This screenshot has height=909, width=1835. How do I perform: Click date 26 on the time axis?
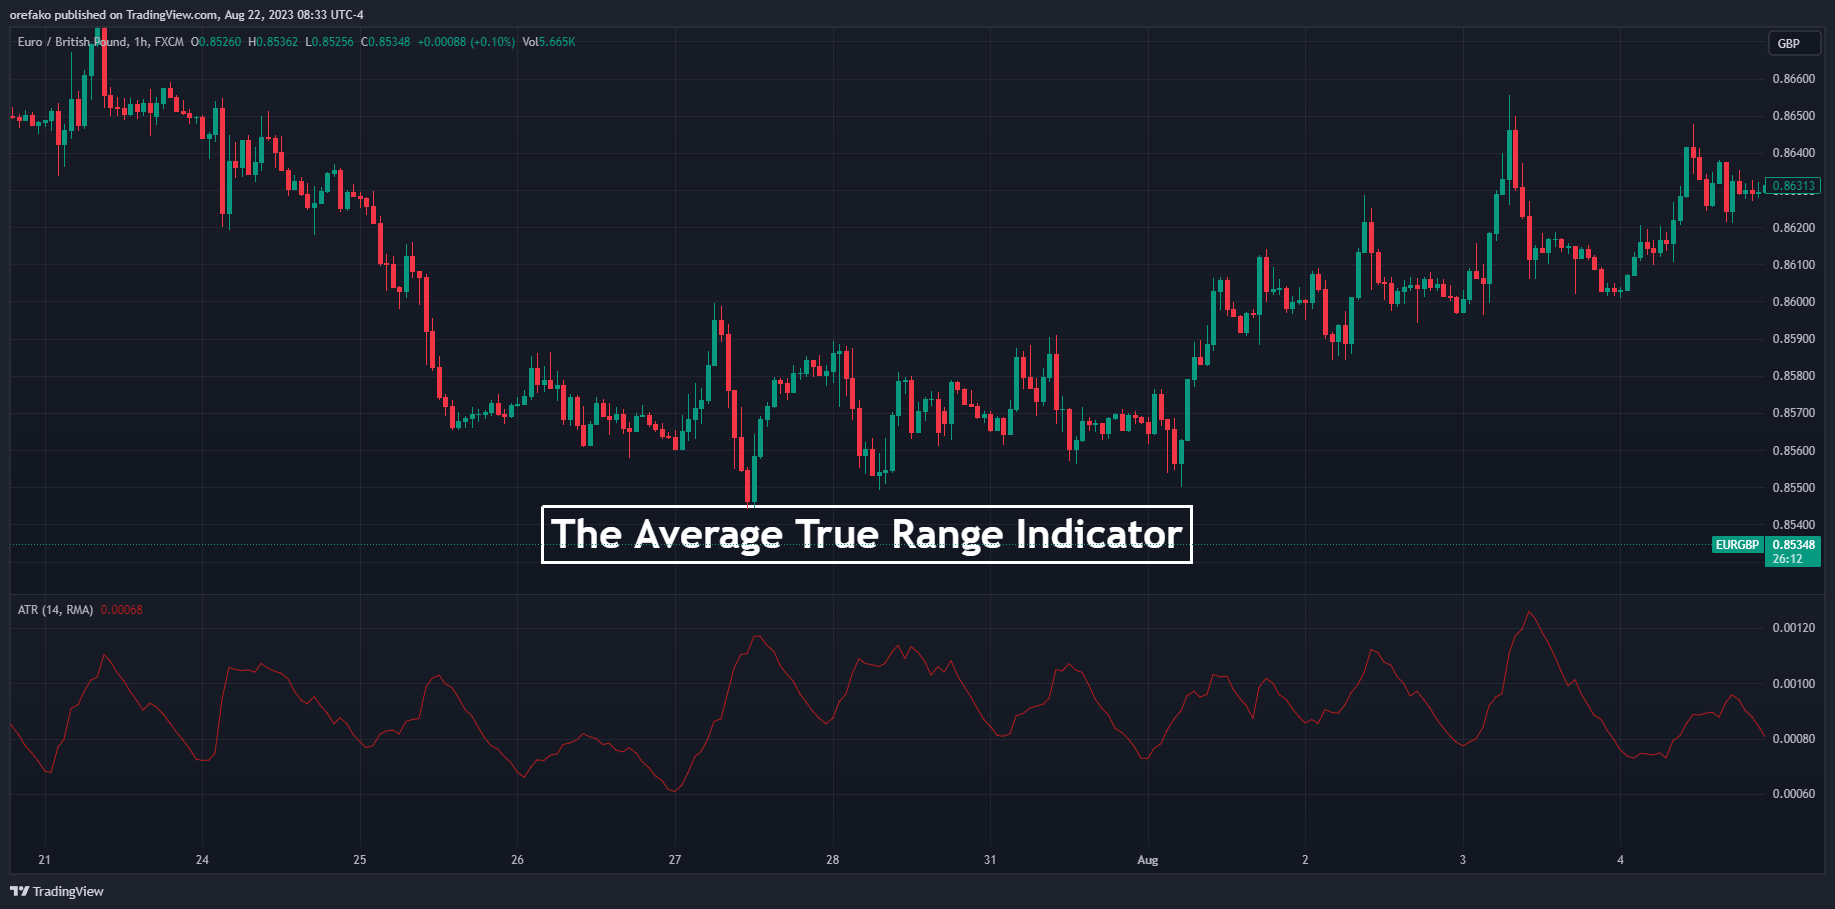pyautogui.click(x=517, y=860)
